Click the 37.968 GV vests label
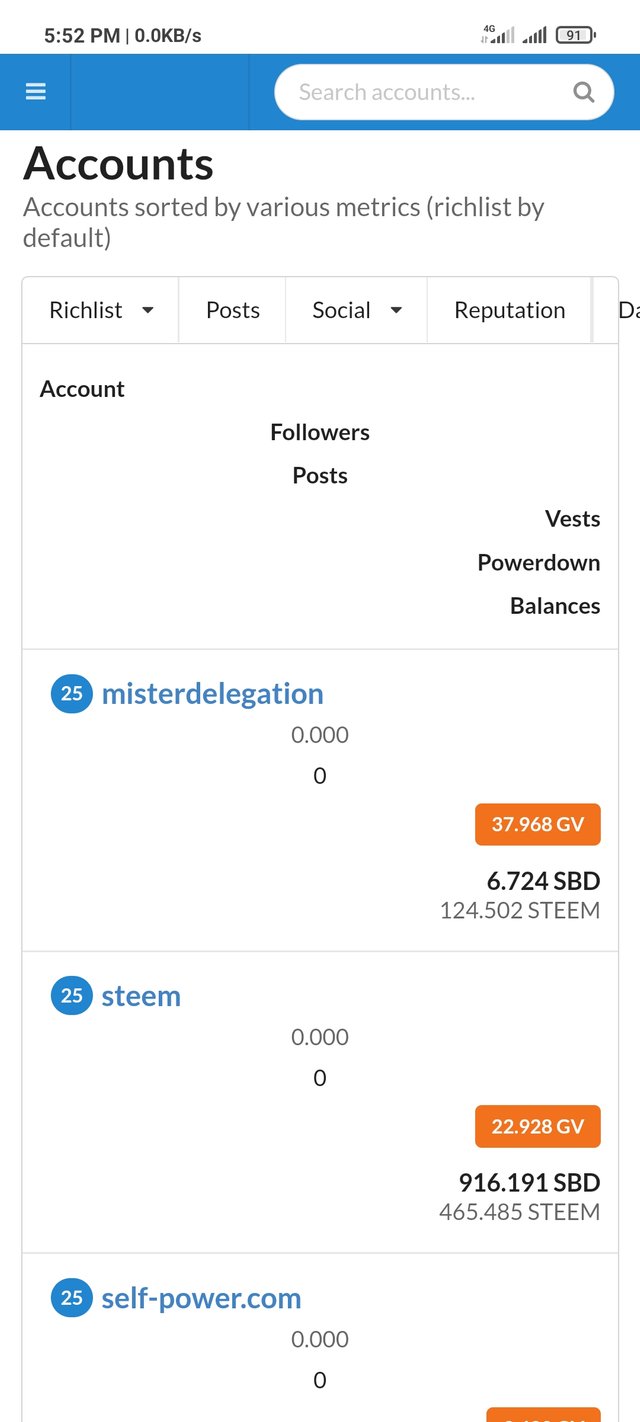 click(537, 825)
